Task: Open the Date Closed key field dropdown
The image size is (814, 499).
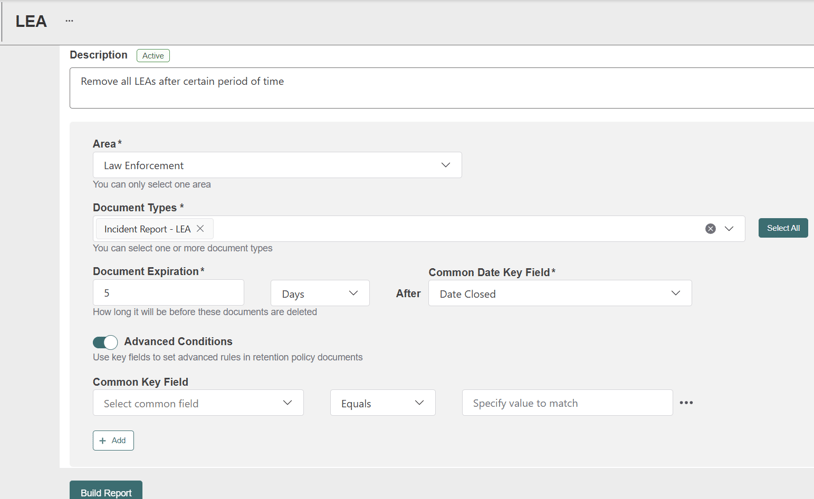Action: [x=560, y=293]
